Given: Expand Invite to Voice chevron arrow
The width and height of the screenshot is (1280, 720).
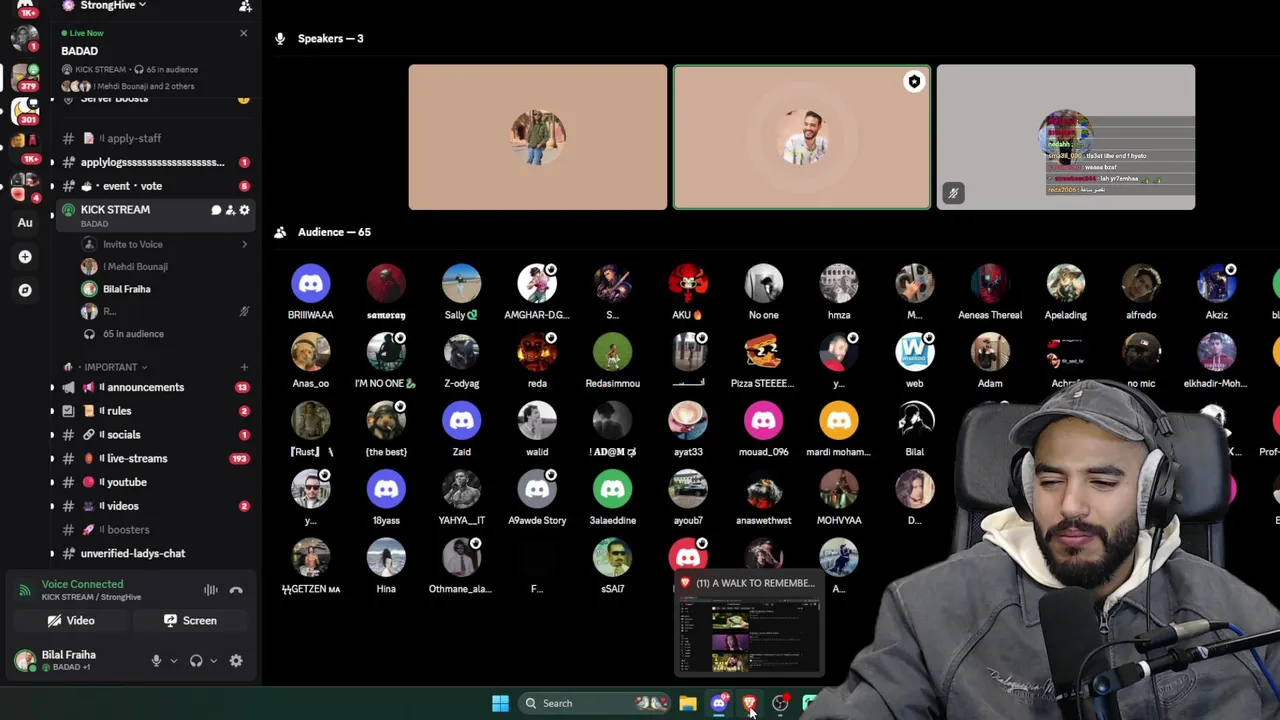Looking at the screenshot, I should click(244, 244).
